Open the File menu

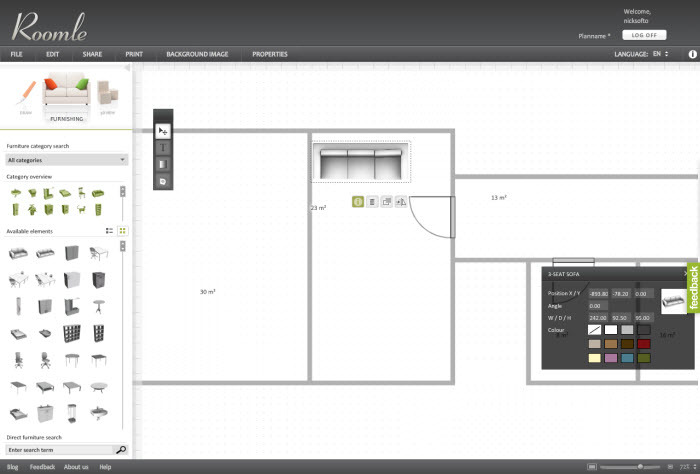(x=17, y=54)
